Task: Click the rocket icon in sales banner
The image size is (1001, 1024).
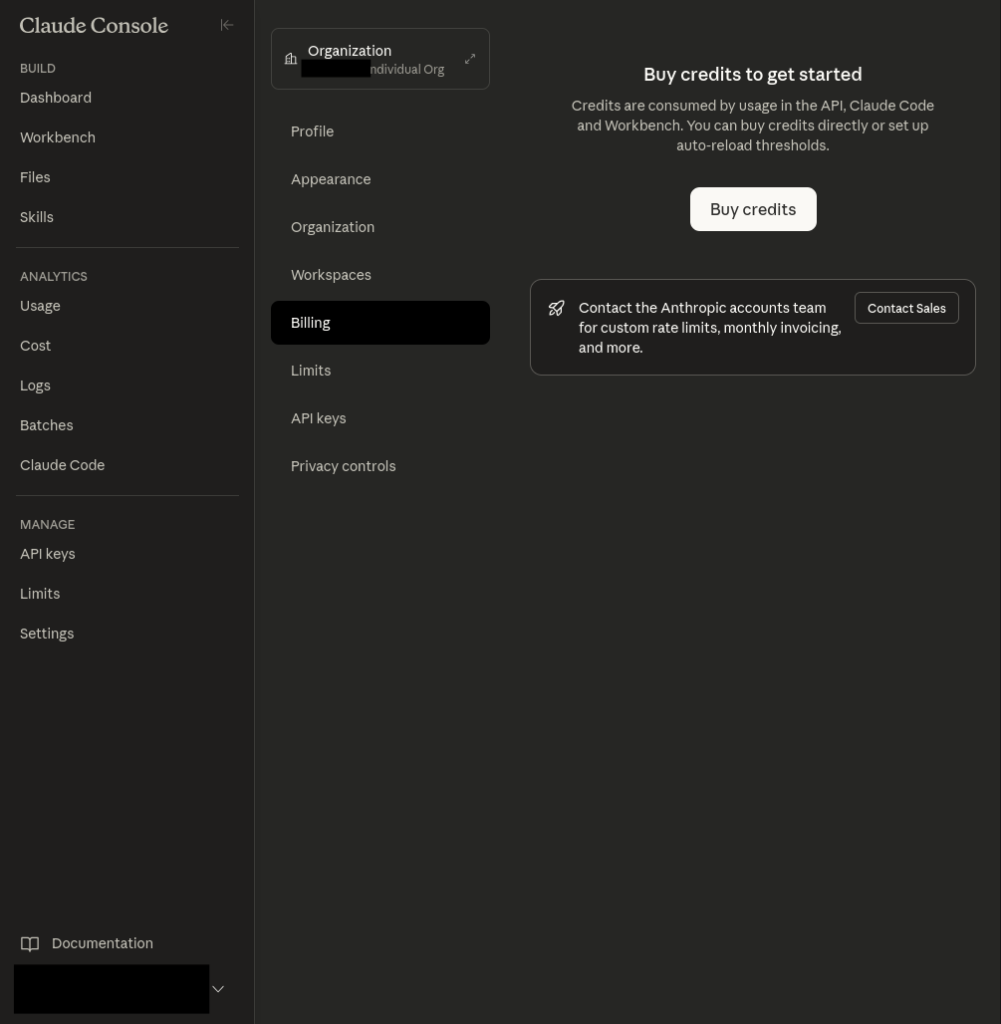Action: pos(556,308)
